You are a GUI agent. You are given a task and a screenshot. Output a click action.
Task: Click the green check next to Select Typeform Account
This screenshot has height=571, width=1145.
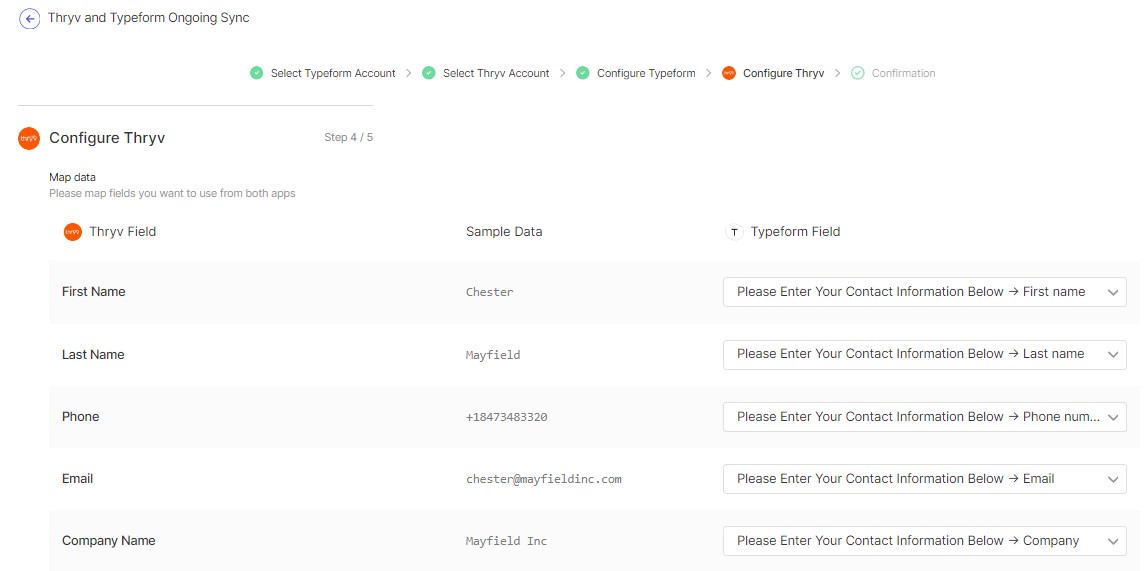pos(257,73)
